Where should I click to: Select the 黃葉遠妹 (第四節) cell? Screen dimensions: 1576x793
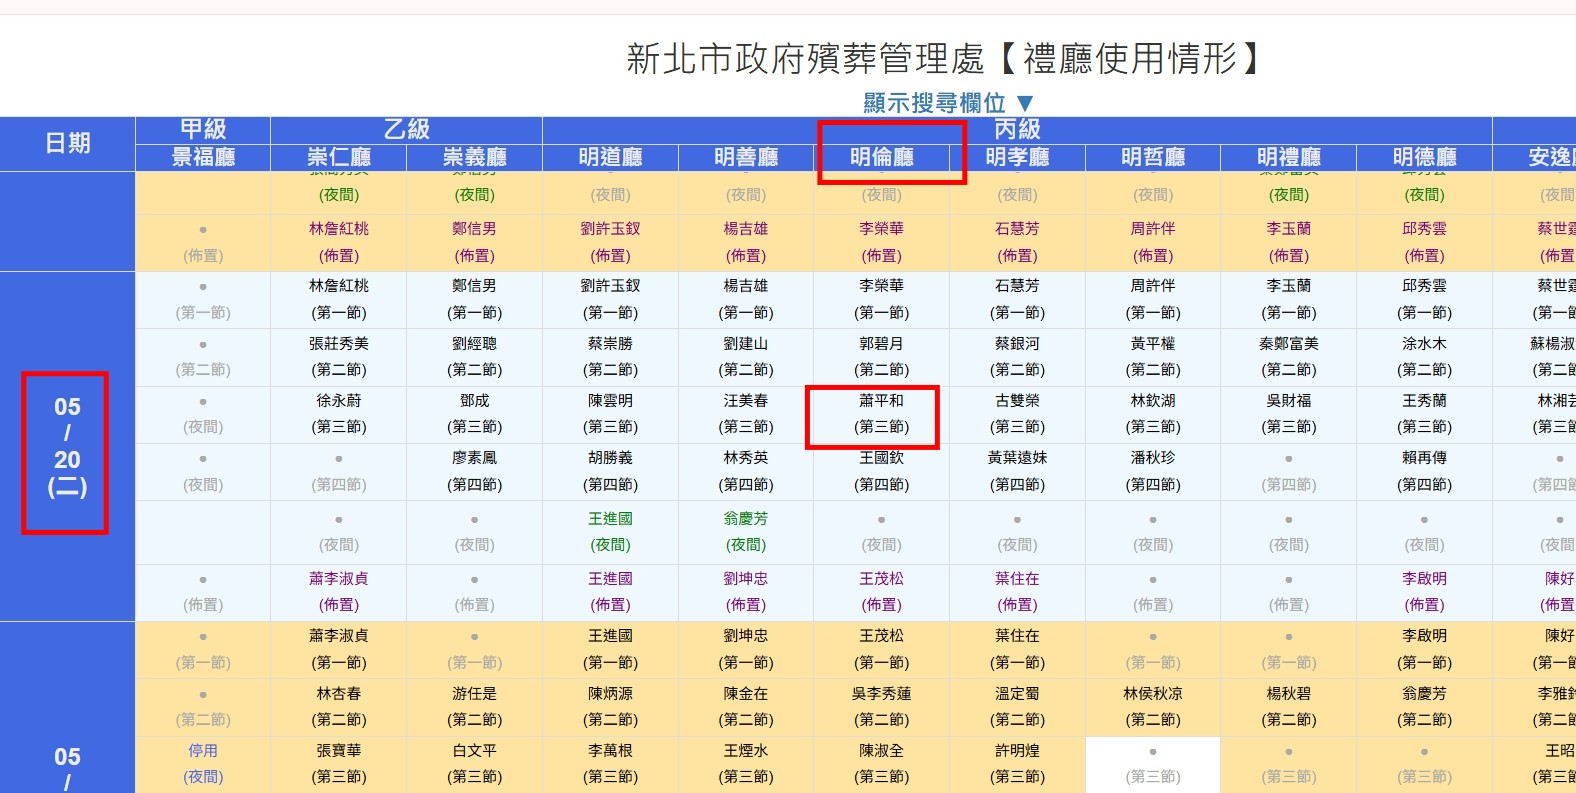coord(1017,471)
